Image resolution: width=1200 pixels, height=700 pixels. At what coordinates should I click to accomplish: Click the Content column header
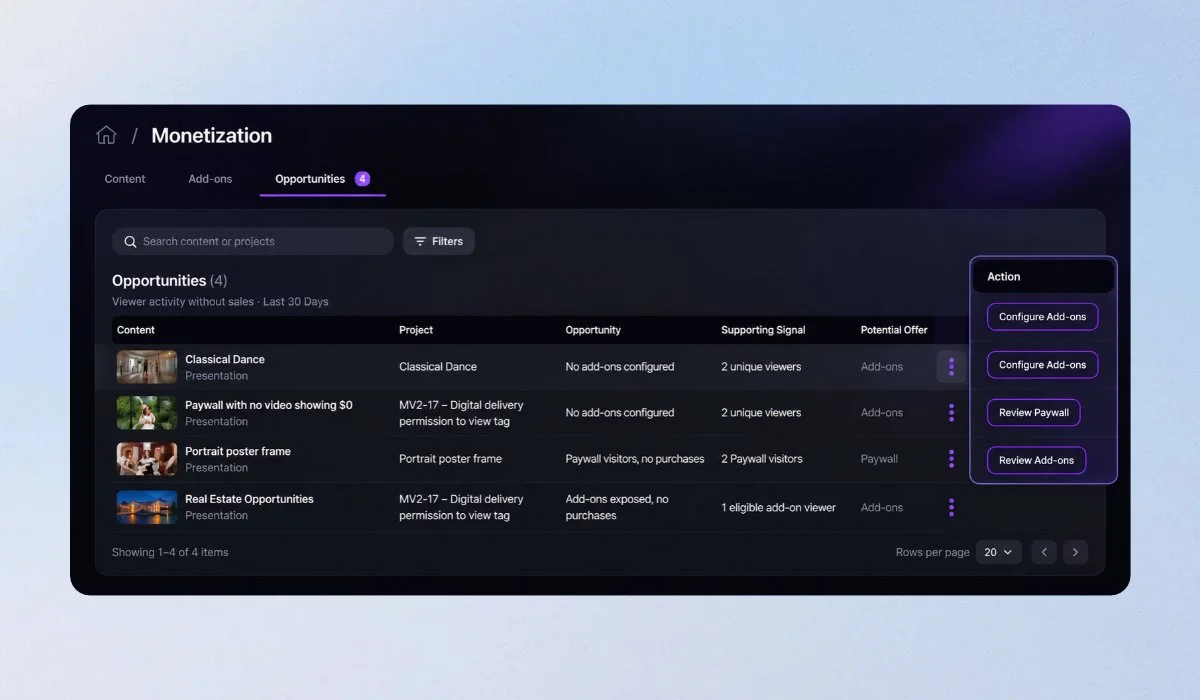[x=136, y=330]
